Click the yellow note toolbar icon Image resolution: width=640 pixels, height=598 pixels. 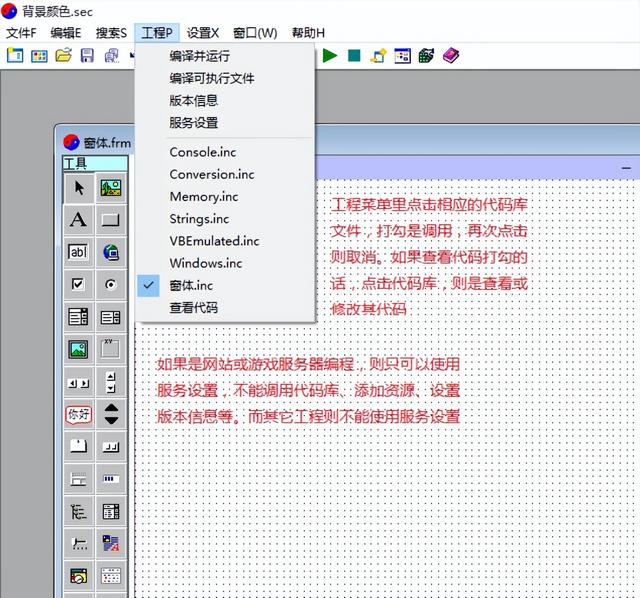pos(378,56)
